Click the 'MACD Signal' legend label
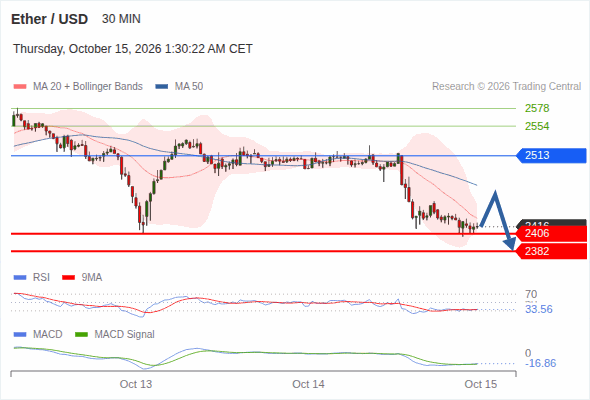Screen dimensions: 590x400 click(x=125, y=335)
